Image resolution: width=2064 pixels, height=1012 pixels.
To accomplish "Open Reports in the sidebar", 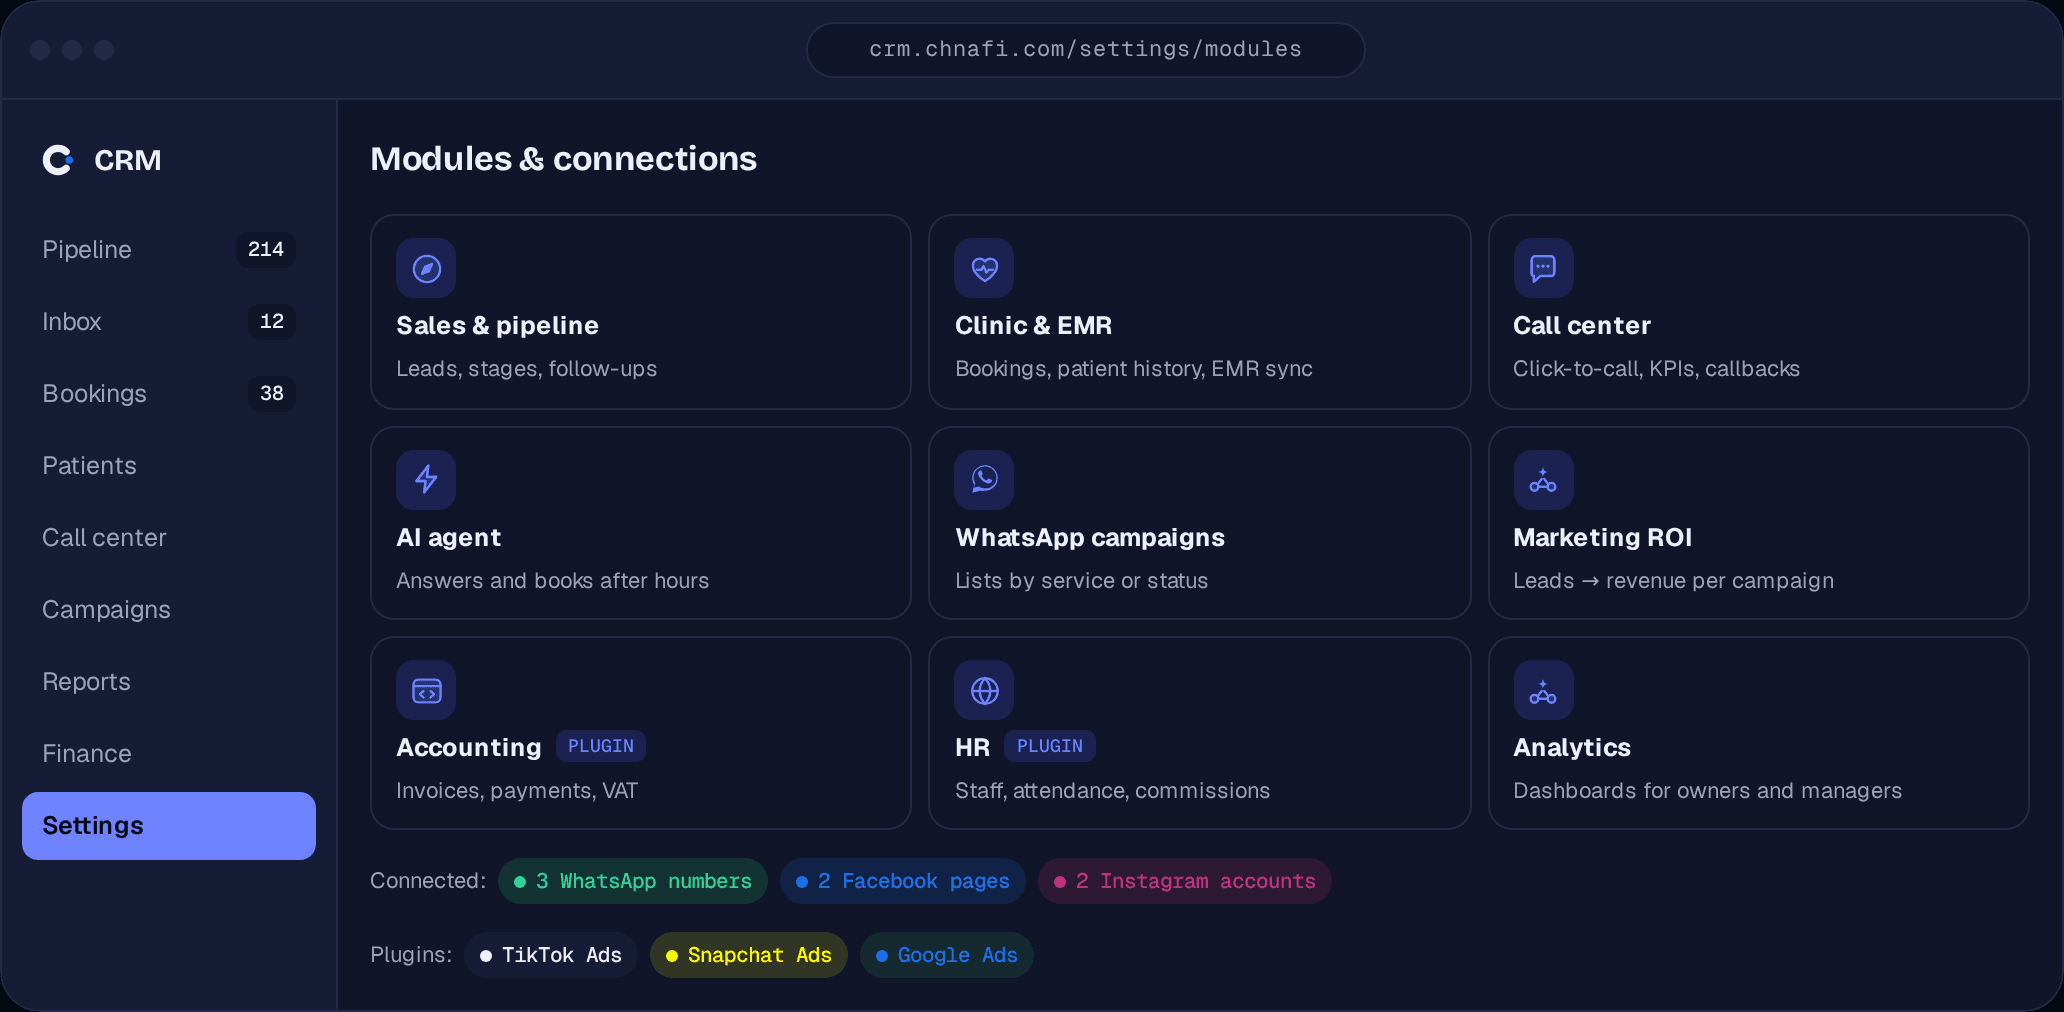I will (168, 681).
